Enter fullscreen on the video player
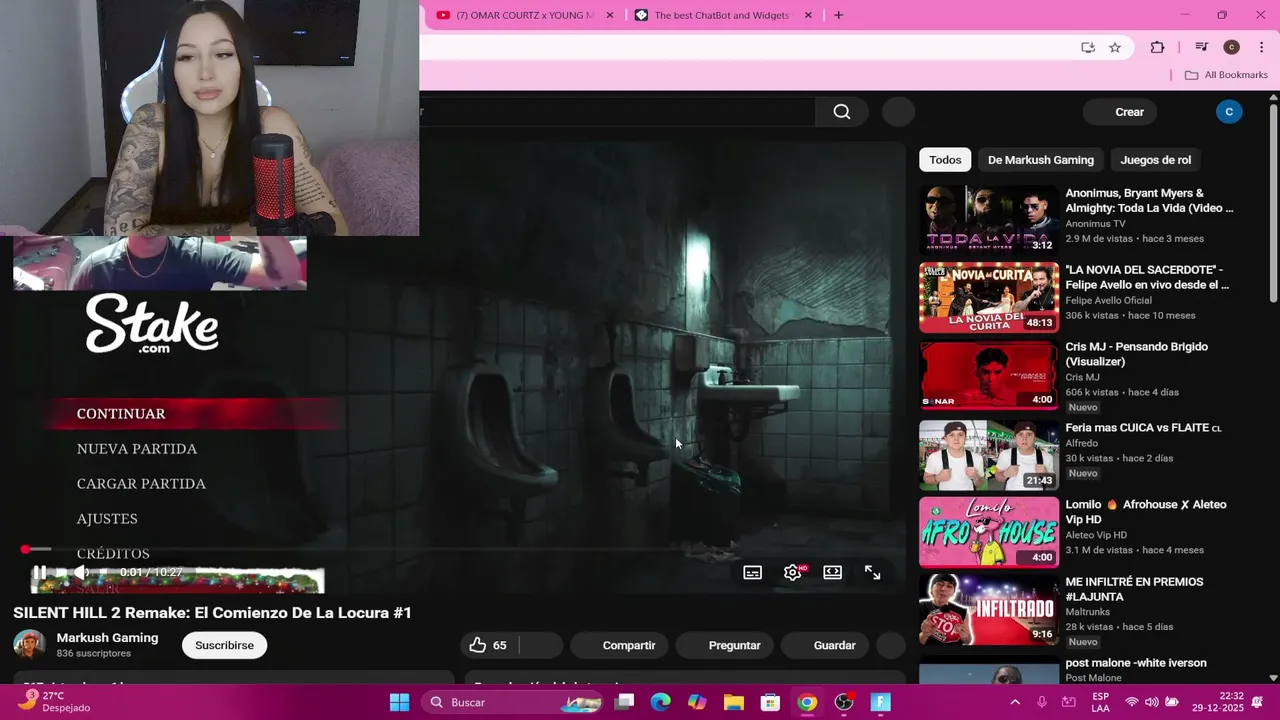 [x=873, y=573]
